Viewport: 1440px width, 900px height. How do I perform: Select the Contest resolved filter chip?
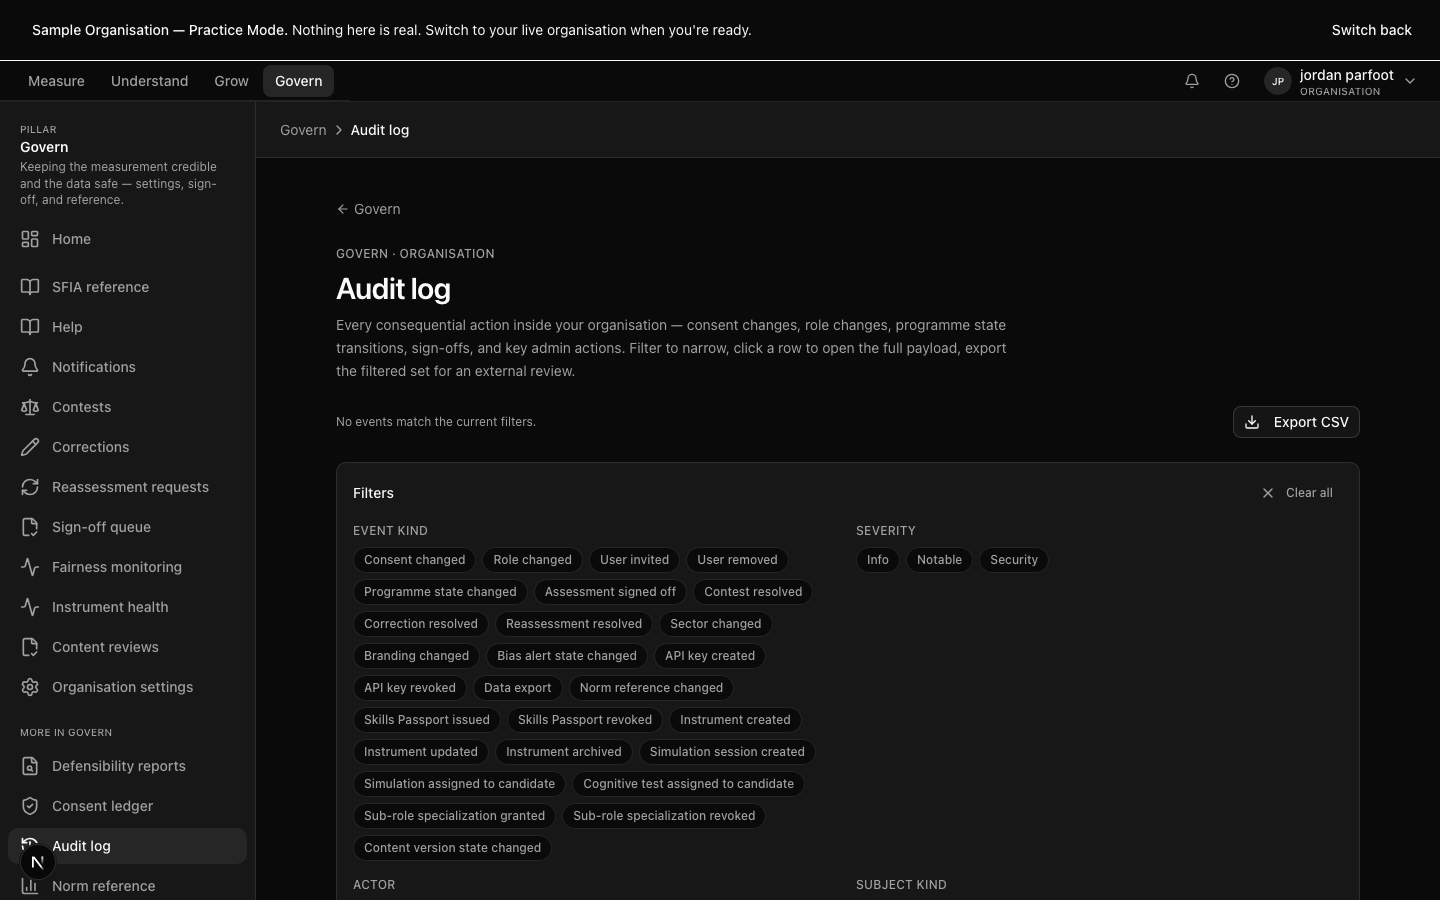click(x=753, y=592)
